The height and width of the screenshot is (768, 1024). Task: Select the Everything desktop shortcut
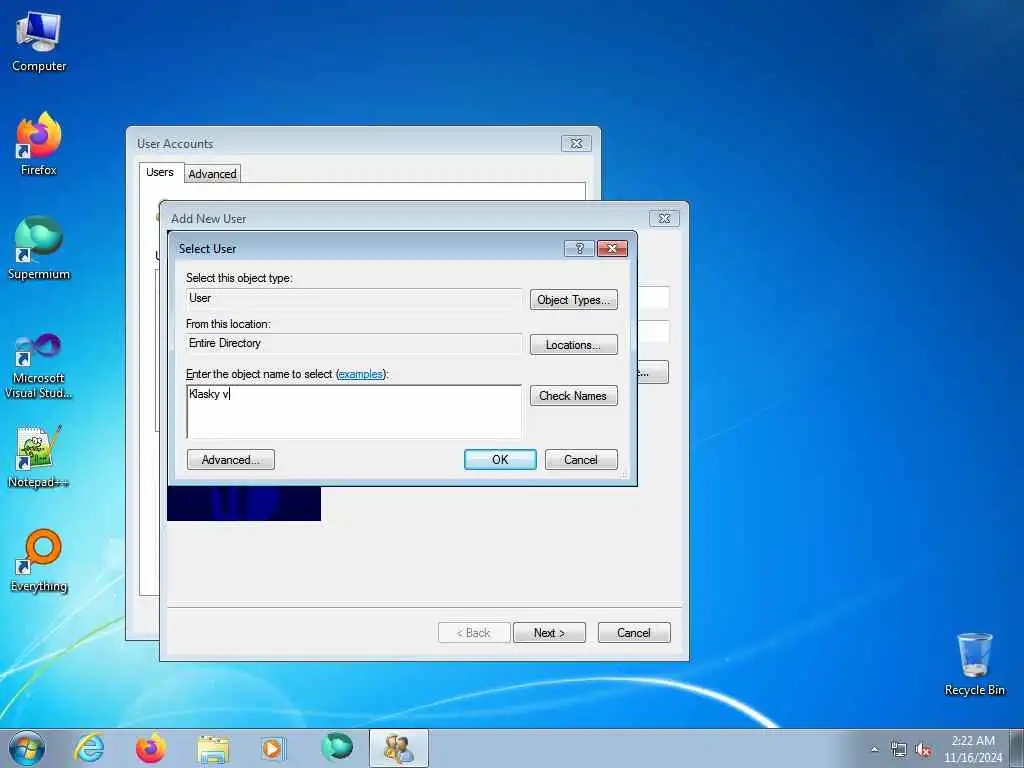pyautogui.click(x=39, y=561)
